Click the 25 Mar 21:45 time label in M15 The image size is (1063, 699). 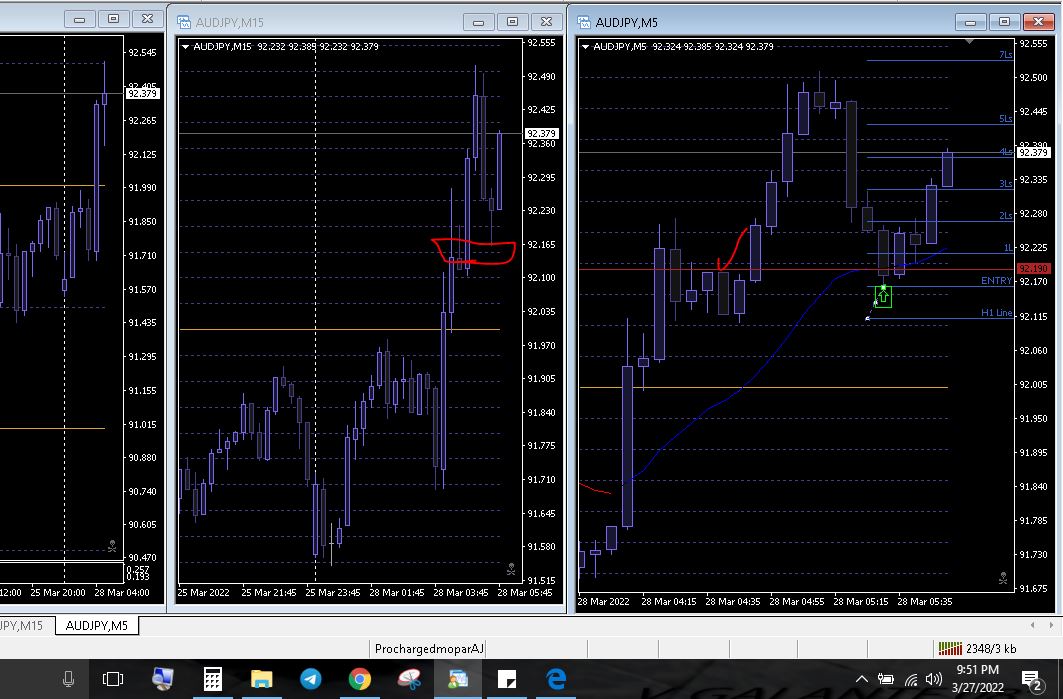(268, 593)
